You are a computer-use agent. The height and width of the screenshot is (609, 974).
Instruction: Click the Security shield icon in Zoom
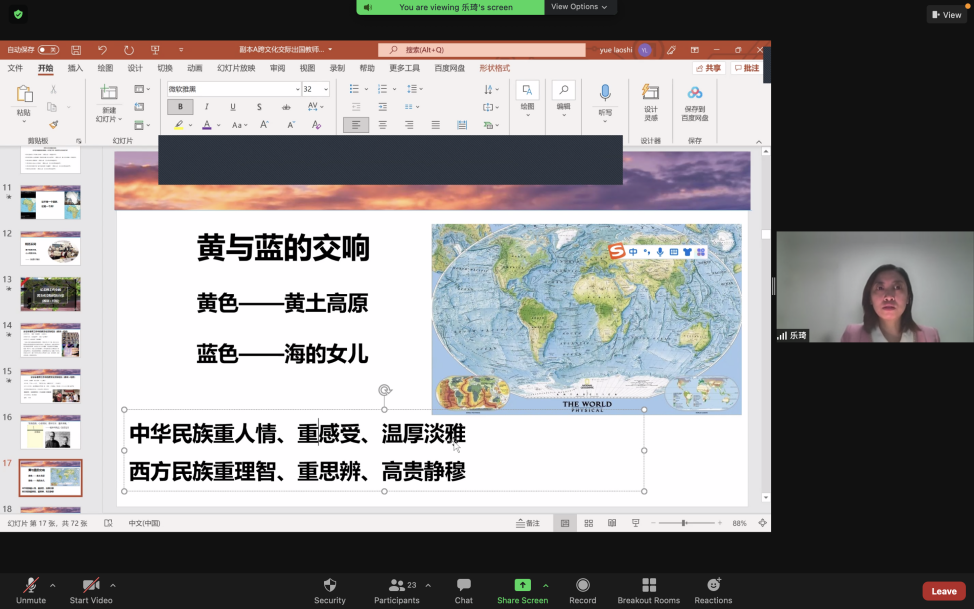[x=329, y=585]
